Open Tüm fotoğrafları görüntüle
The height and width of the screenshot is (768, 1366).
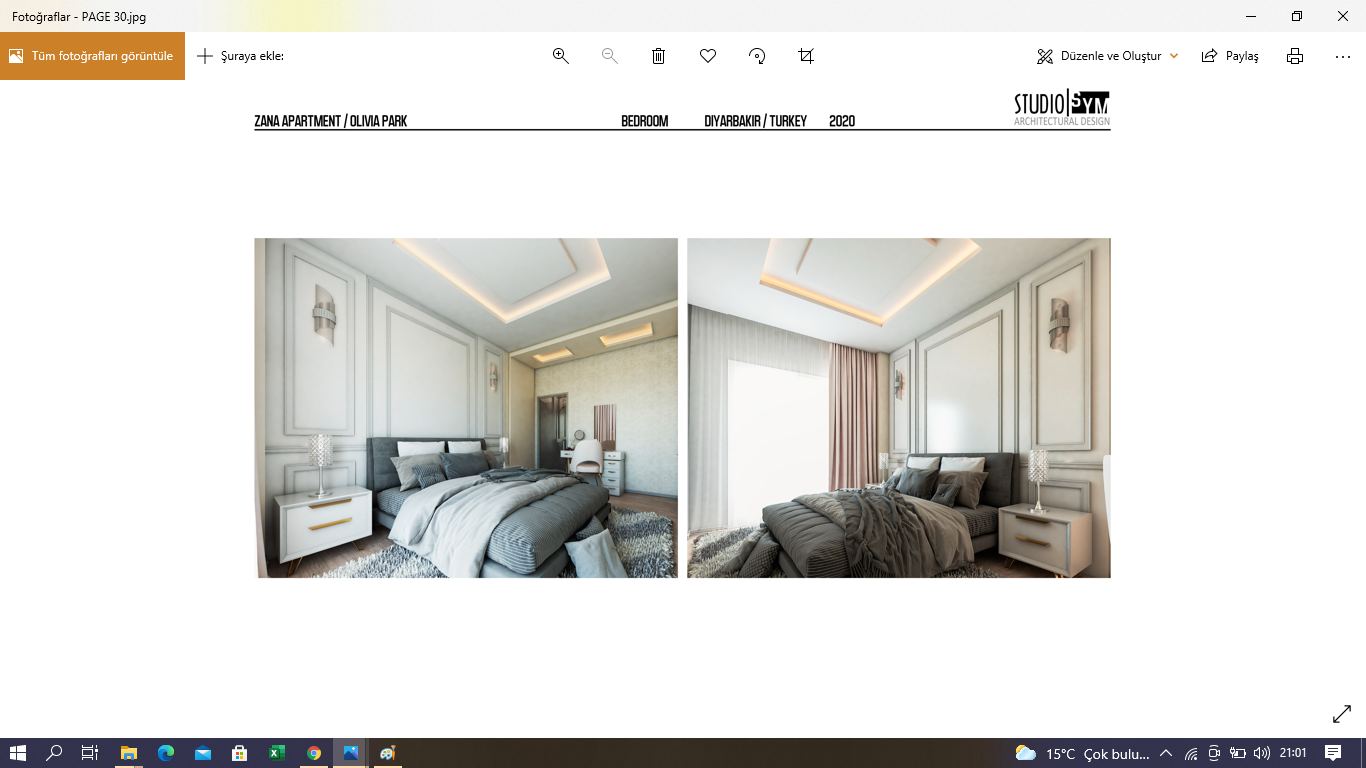(x=92, y=56)
